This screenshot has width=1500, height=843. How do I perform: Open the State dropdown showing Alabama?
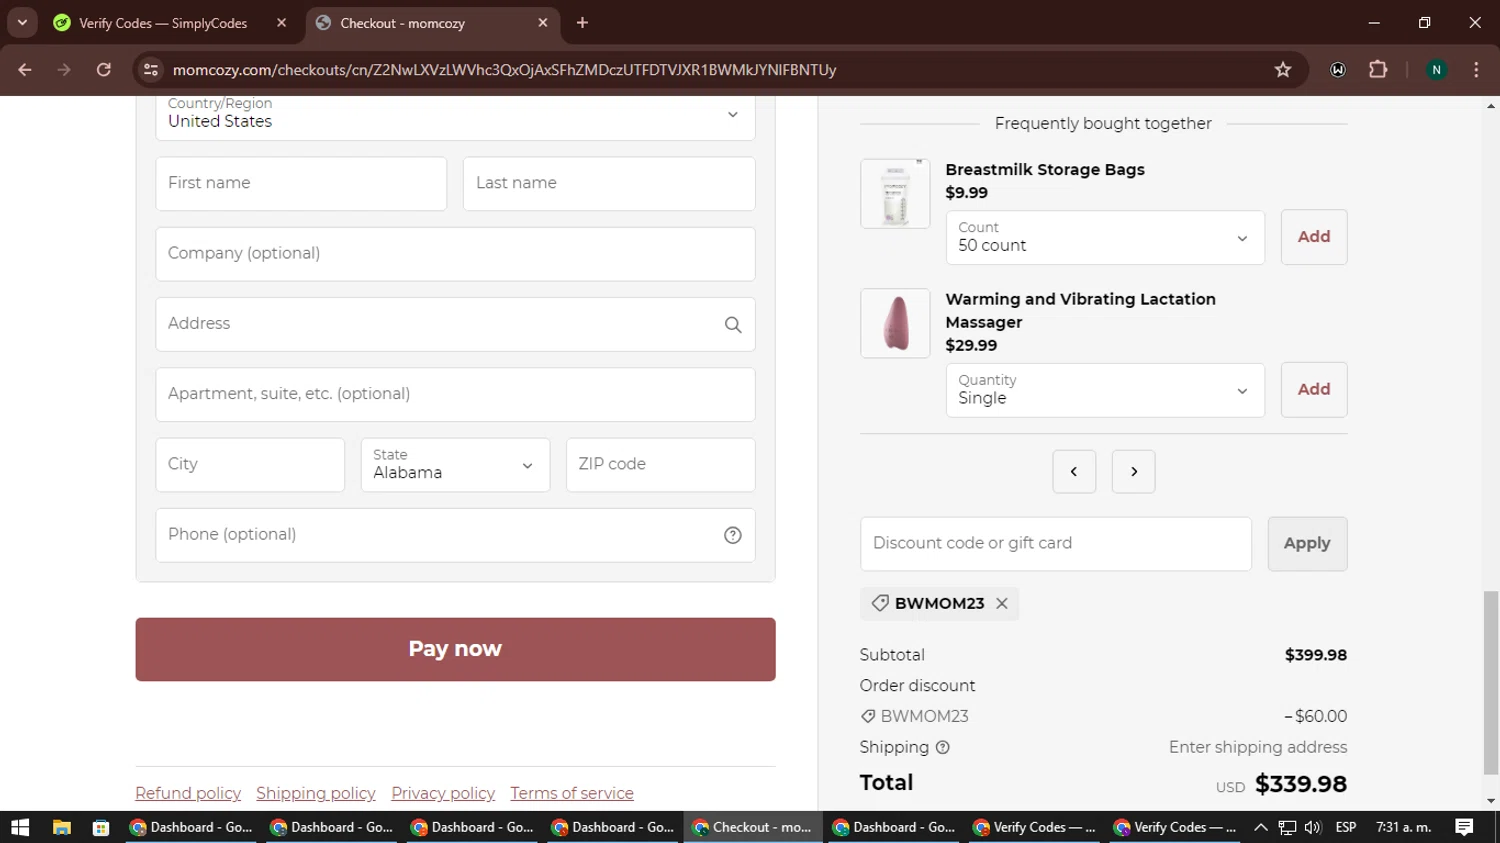455,465
